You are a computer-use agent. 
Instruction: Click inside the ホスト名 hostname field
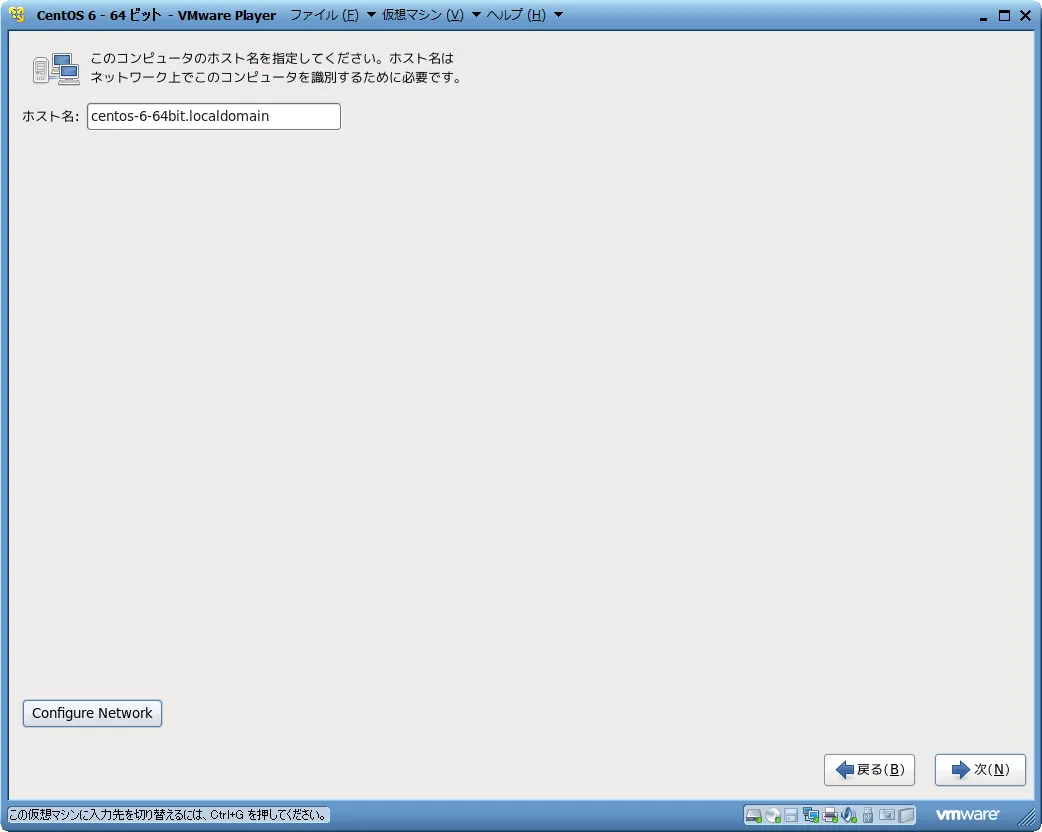[x=213, y=116]
